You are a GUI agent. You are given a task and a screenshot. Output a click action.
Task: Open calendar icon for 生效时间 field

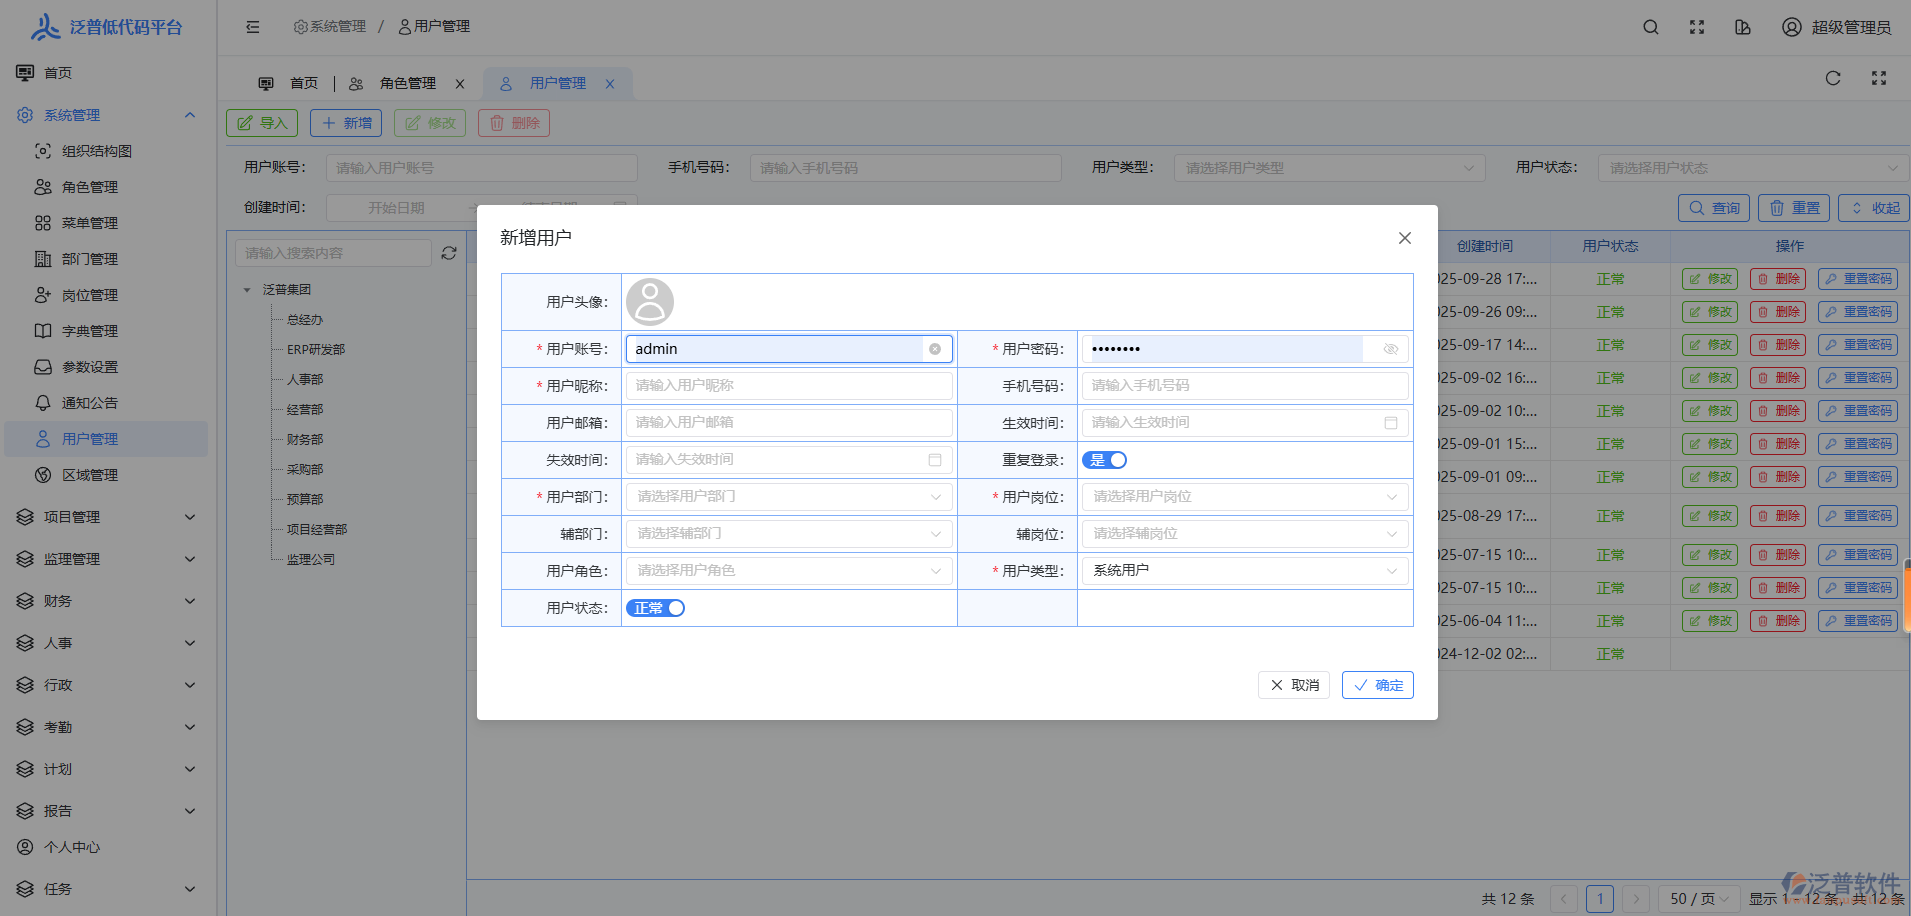coord(1390,423)
